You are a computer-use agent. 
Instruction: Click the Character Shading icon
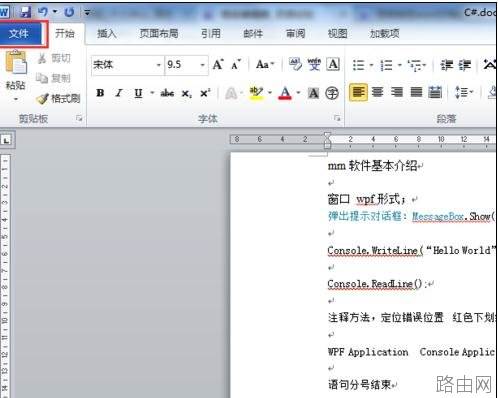click(x=313, y=93)
